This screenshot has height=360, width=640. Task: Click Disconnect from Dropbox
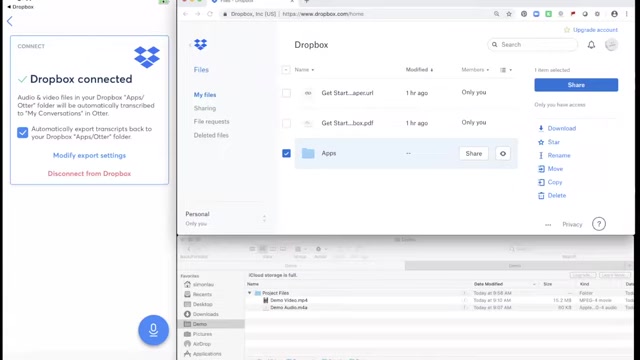point(89,173)
